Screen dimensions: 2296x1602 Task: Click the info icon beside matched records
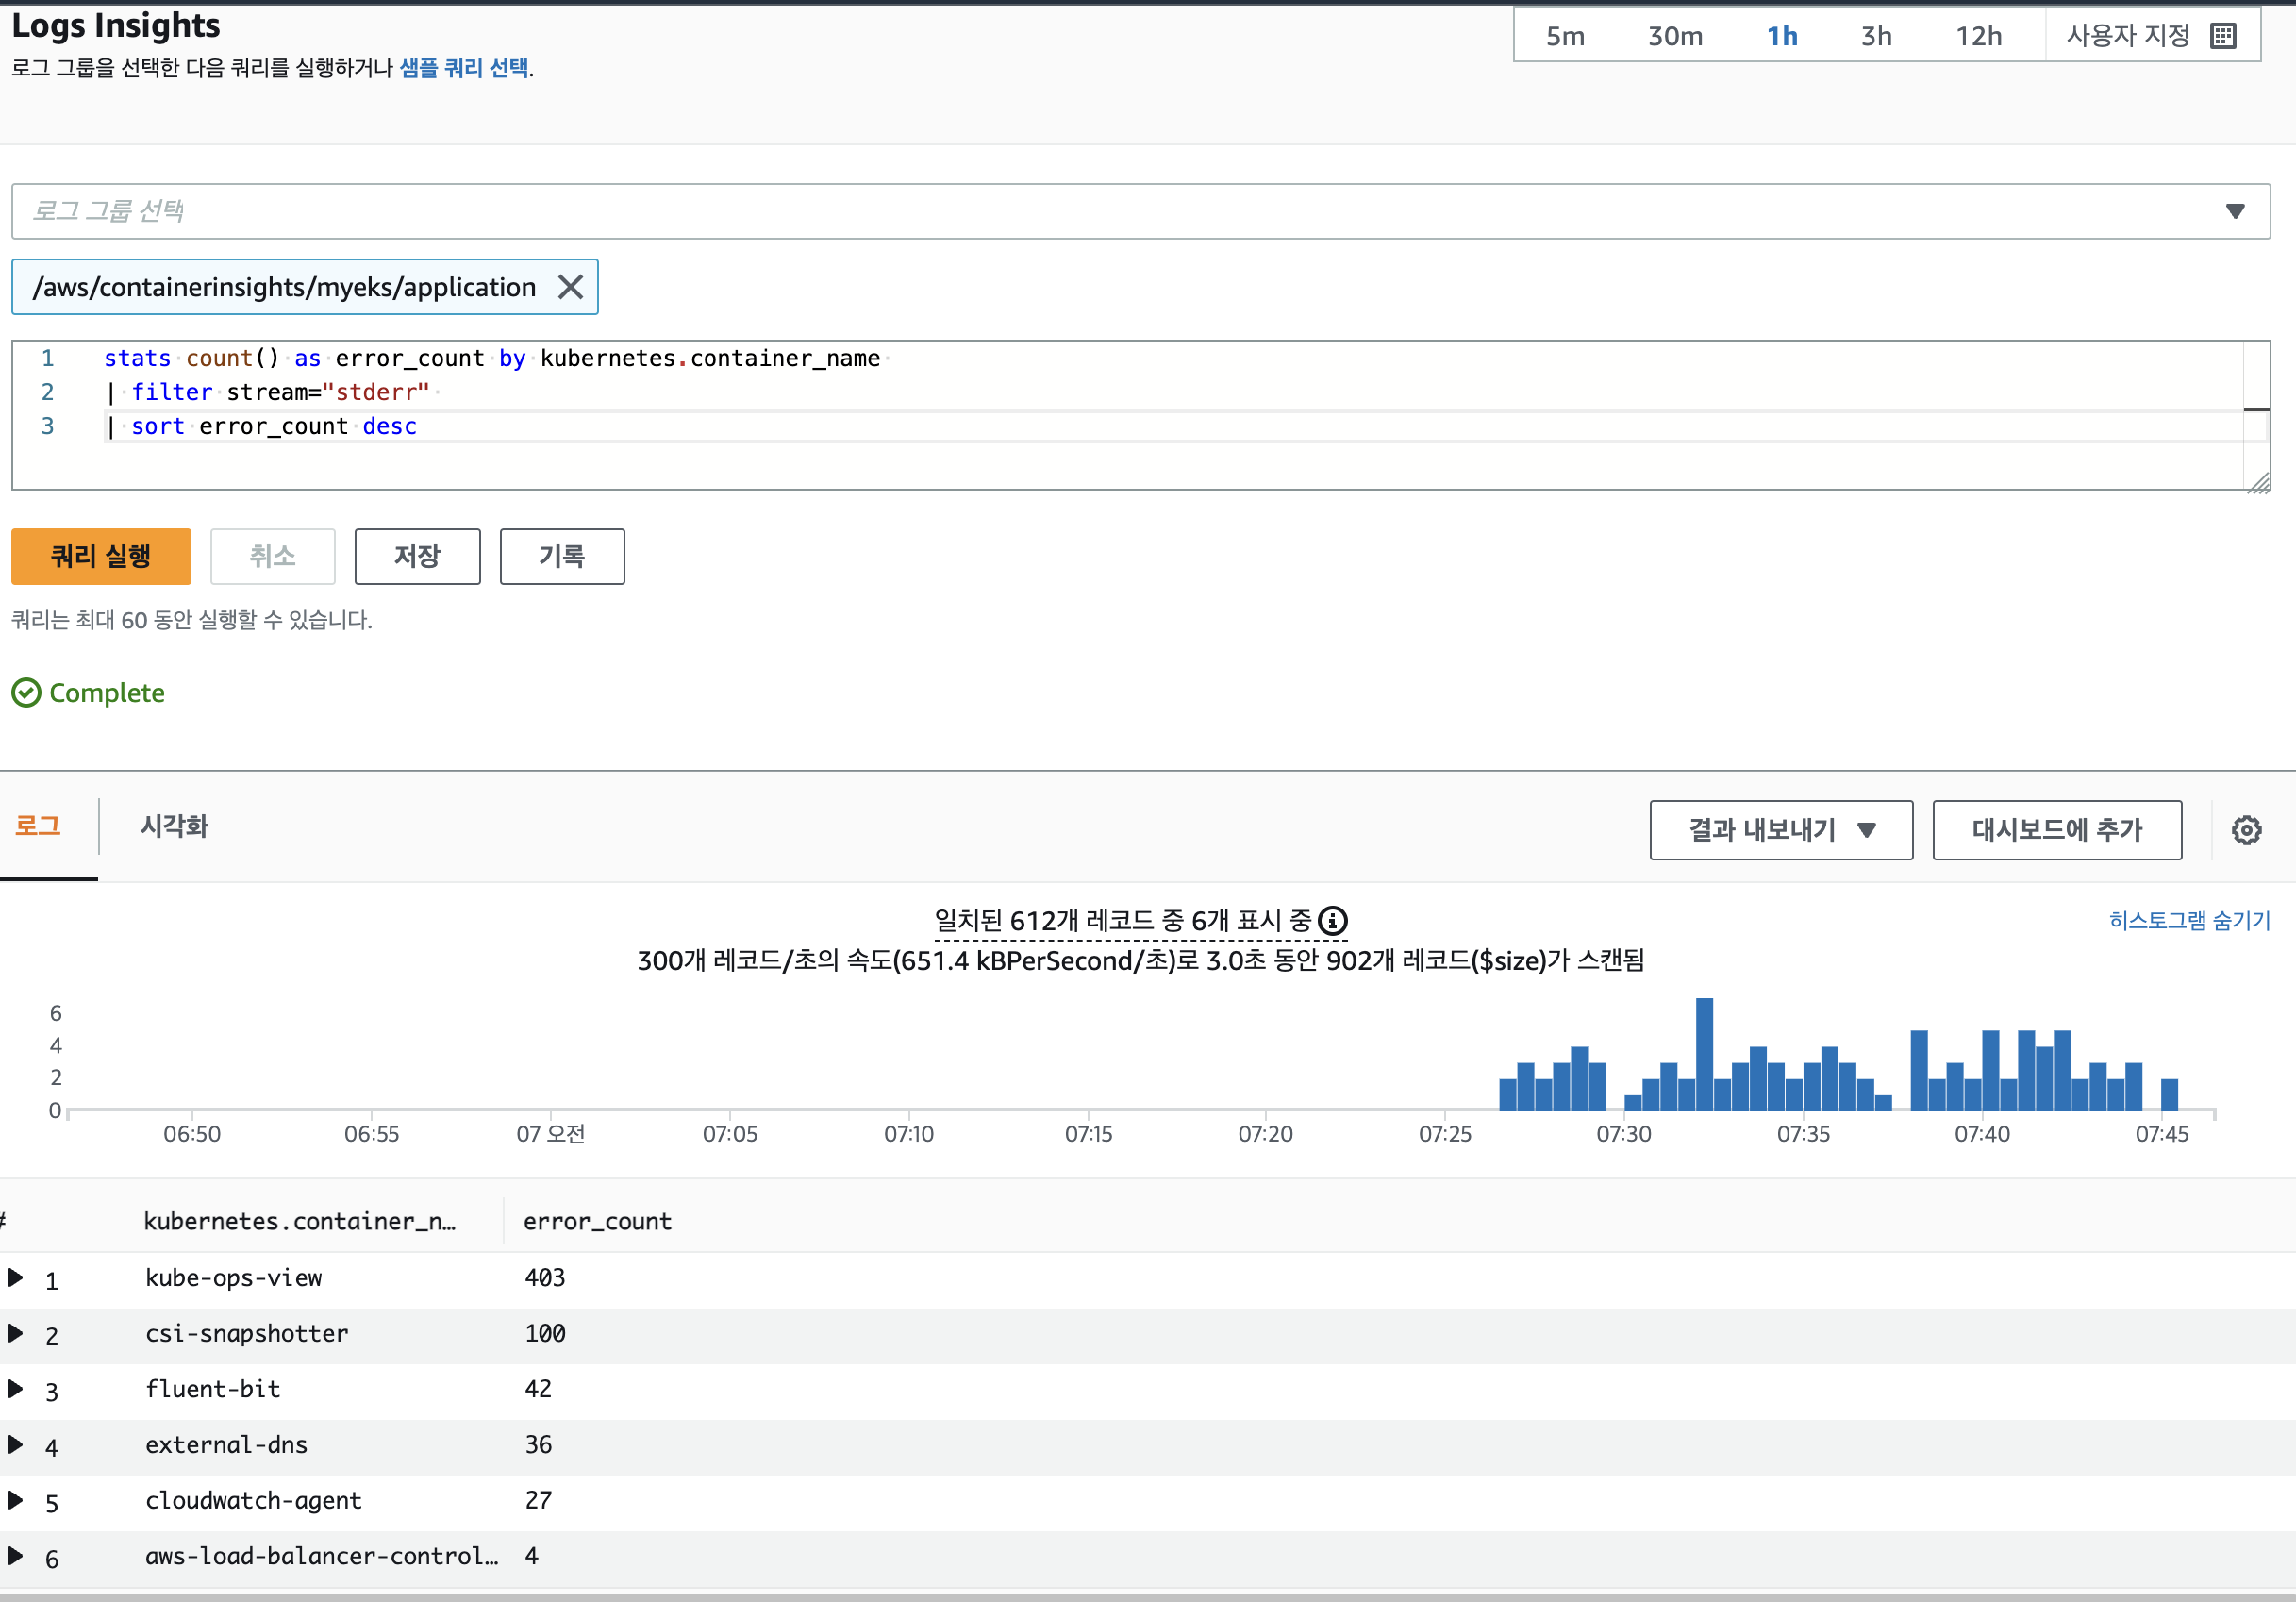coord(1332,920)
